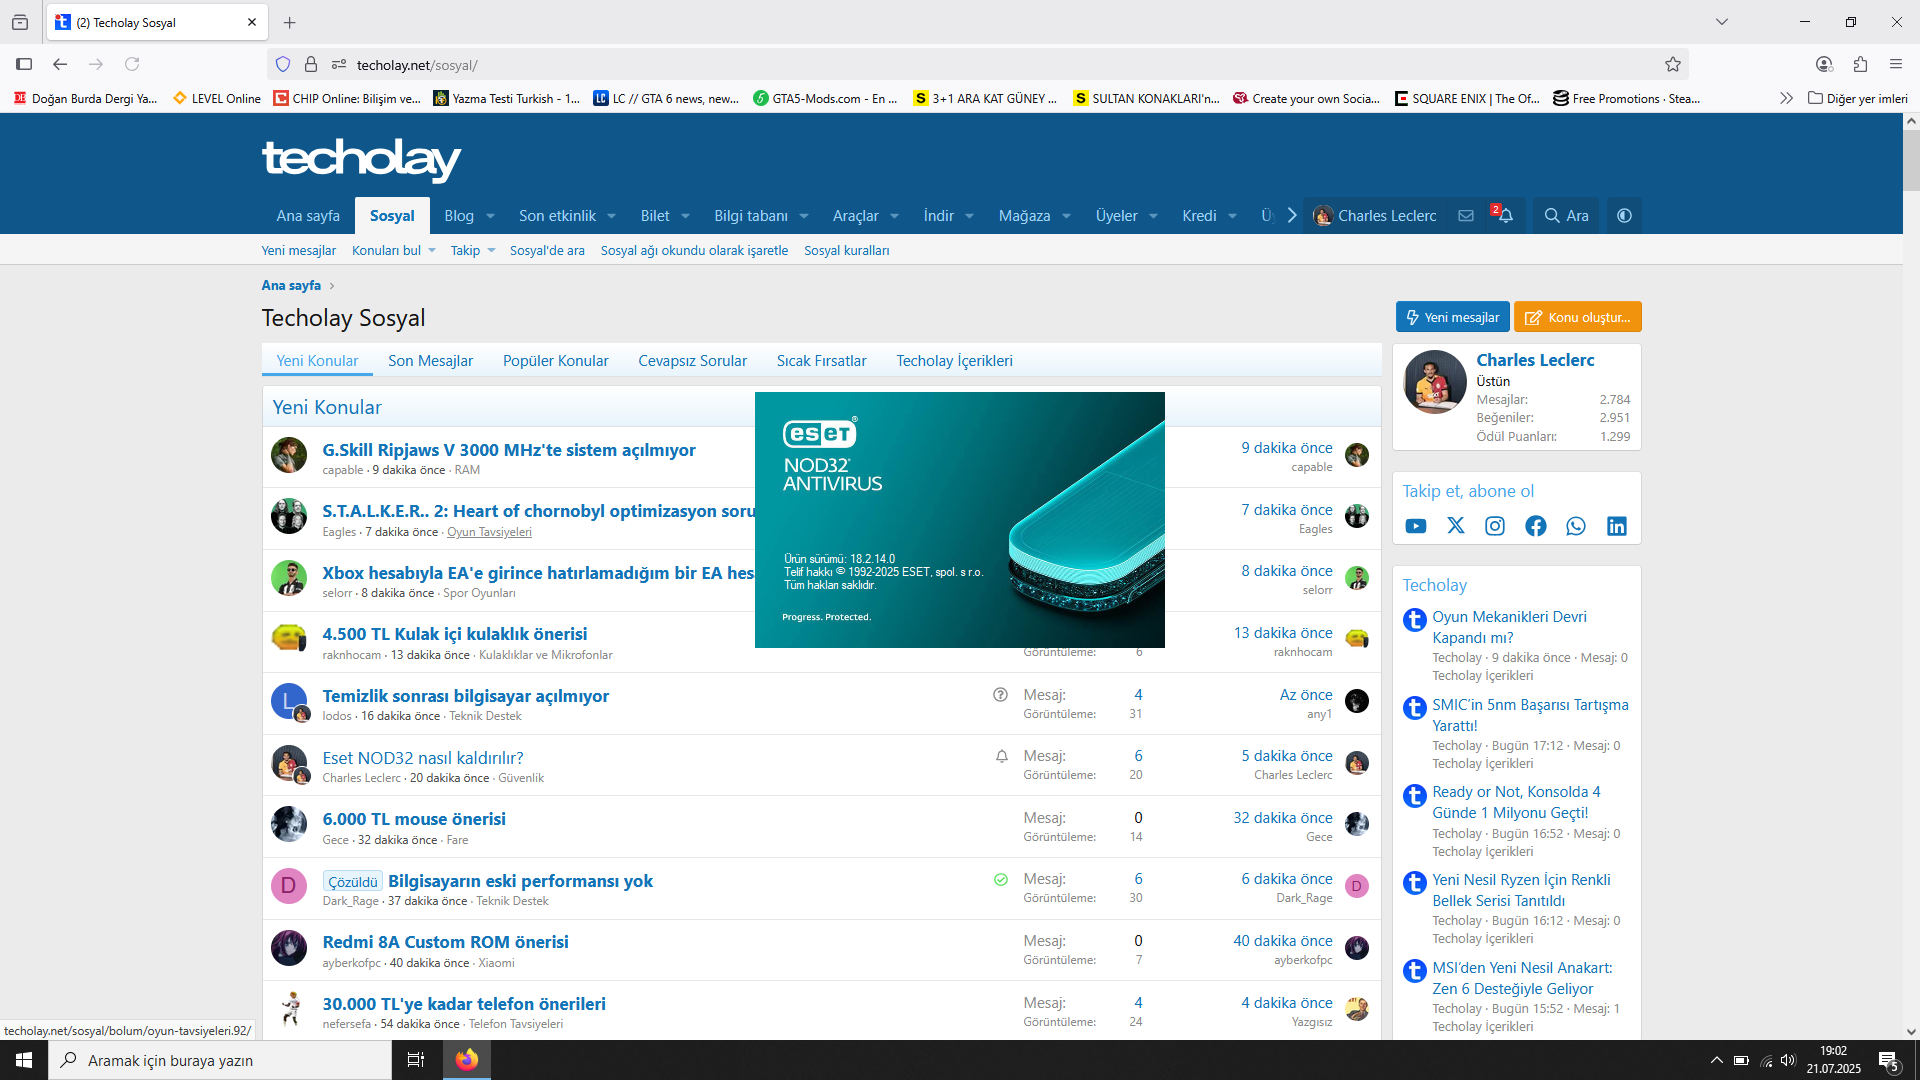Open the Instagram social link
This screenshot has height=1080, width=1920.
coord(1495,526)
